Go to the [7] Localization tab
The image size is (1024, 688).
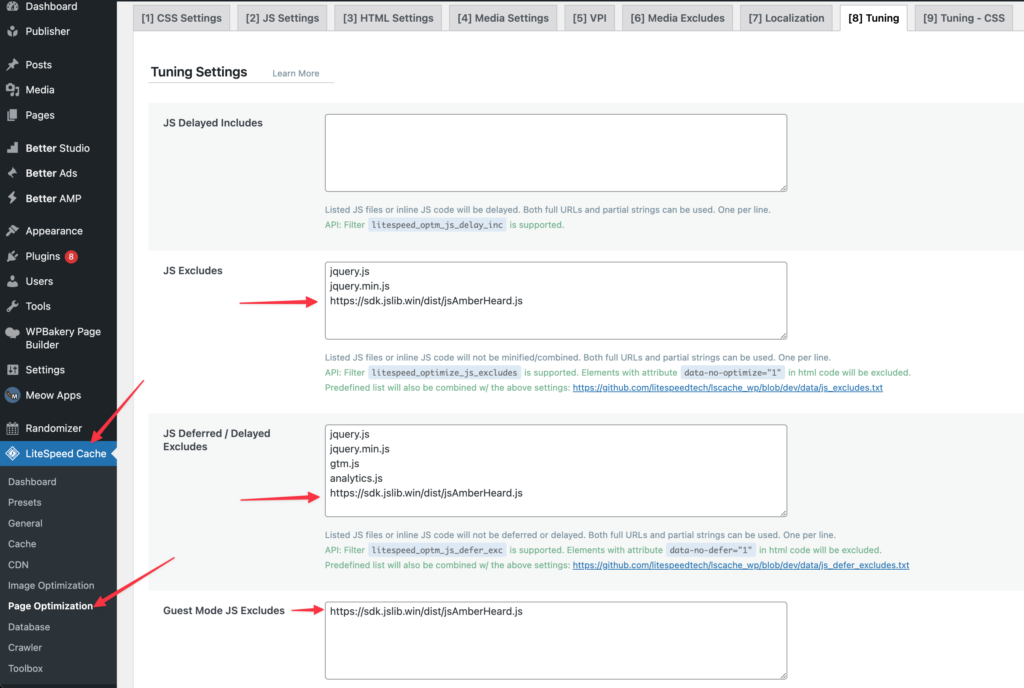786,18
